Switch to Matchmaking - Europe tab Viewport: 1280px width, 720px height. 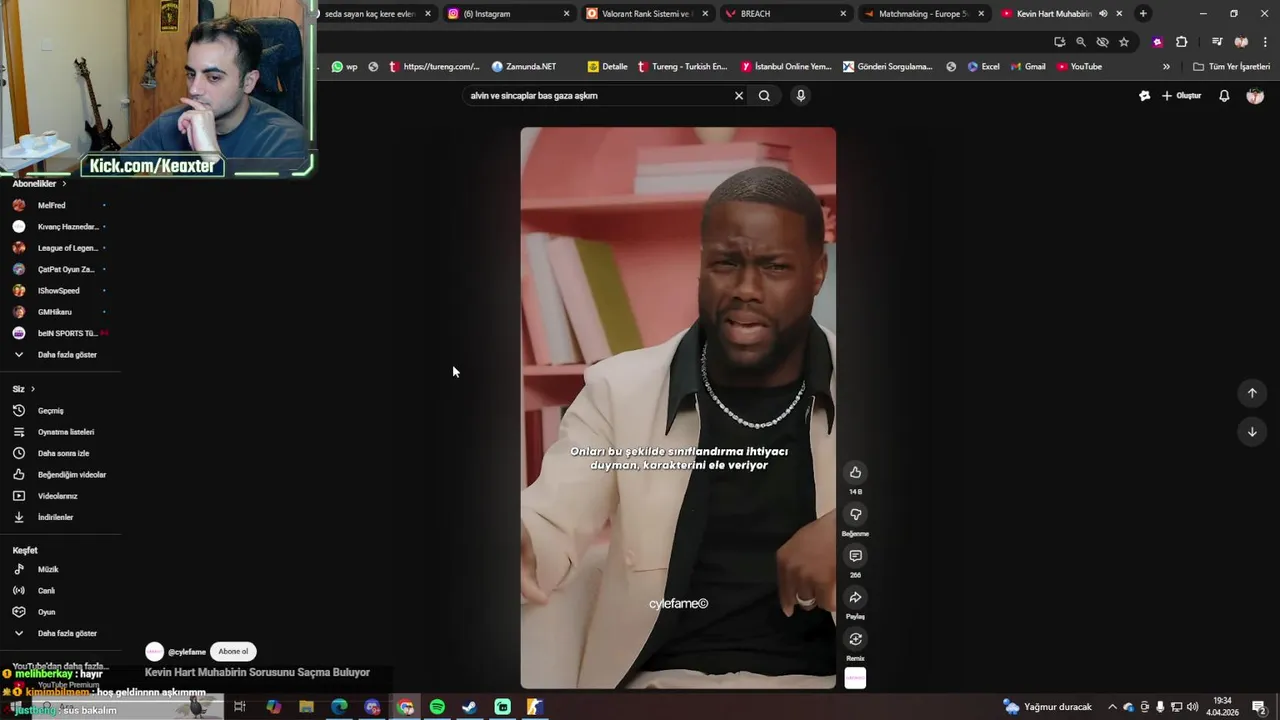[x=923, y=14]
